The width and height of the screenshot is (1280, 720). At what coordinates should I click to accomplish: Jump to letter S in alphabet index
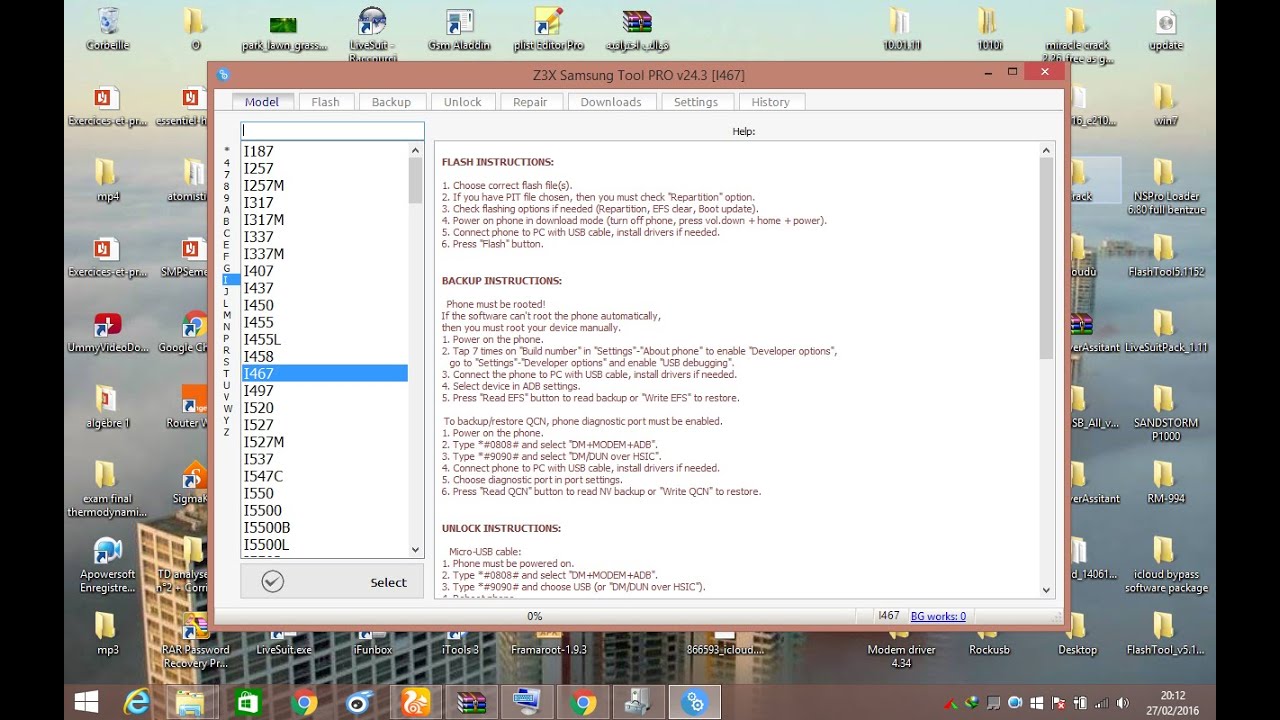click(x=227, y=362)
